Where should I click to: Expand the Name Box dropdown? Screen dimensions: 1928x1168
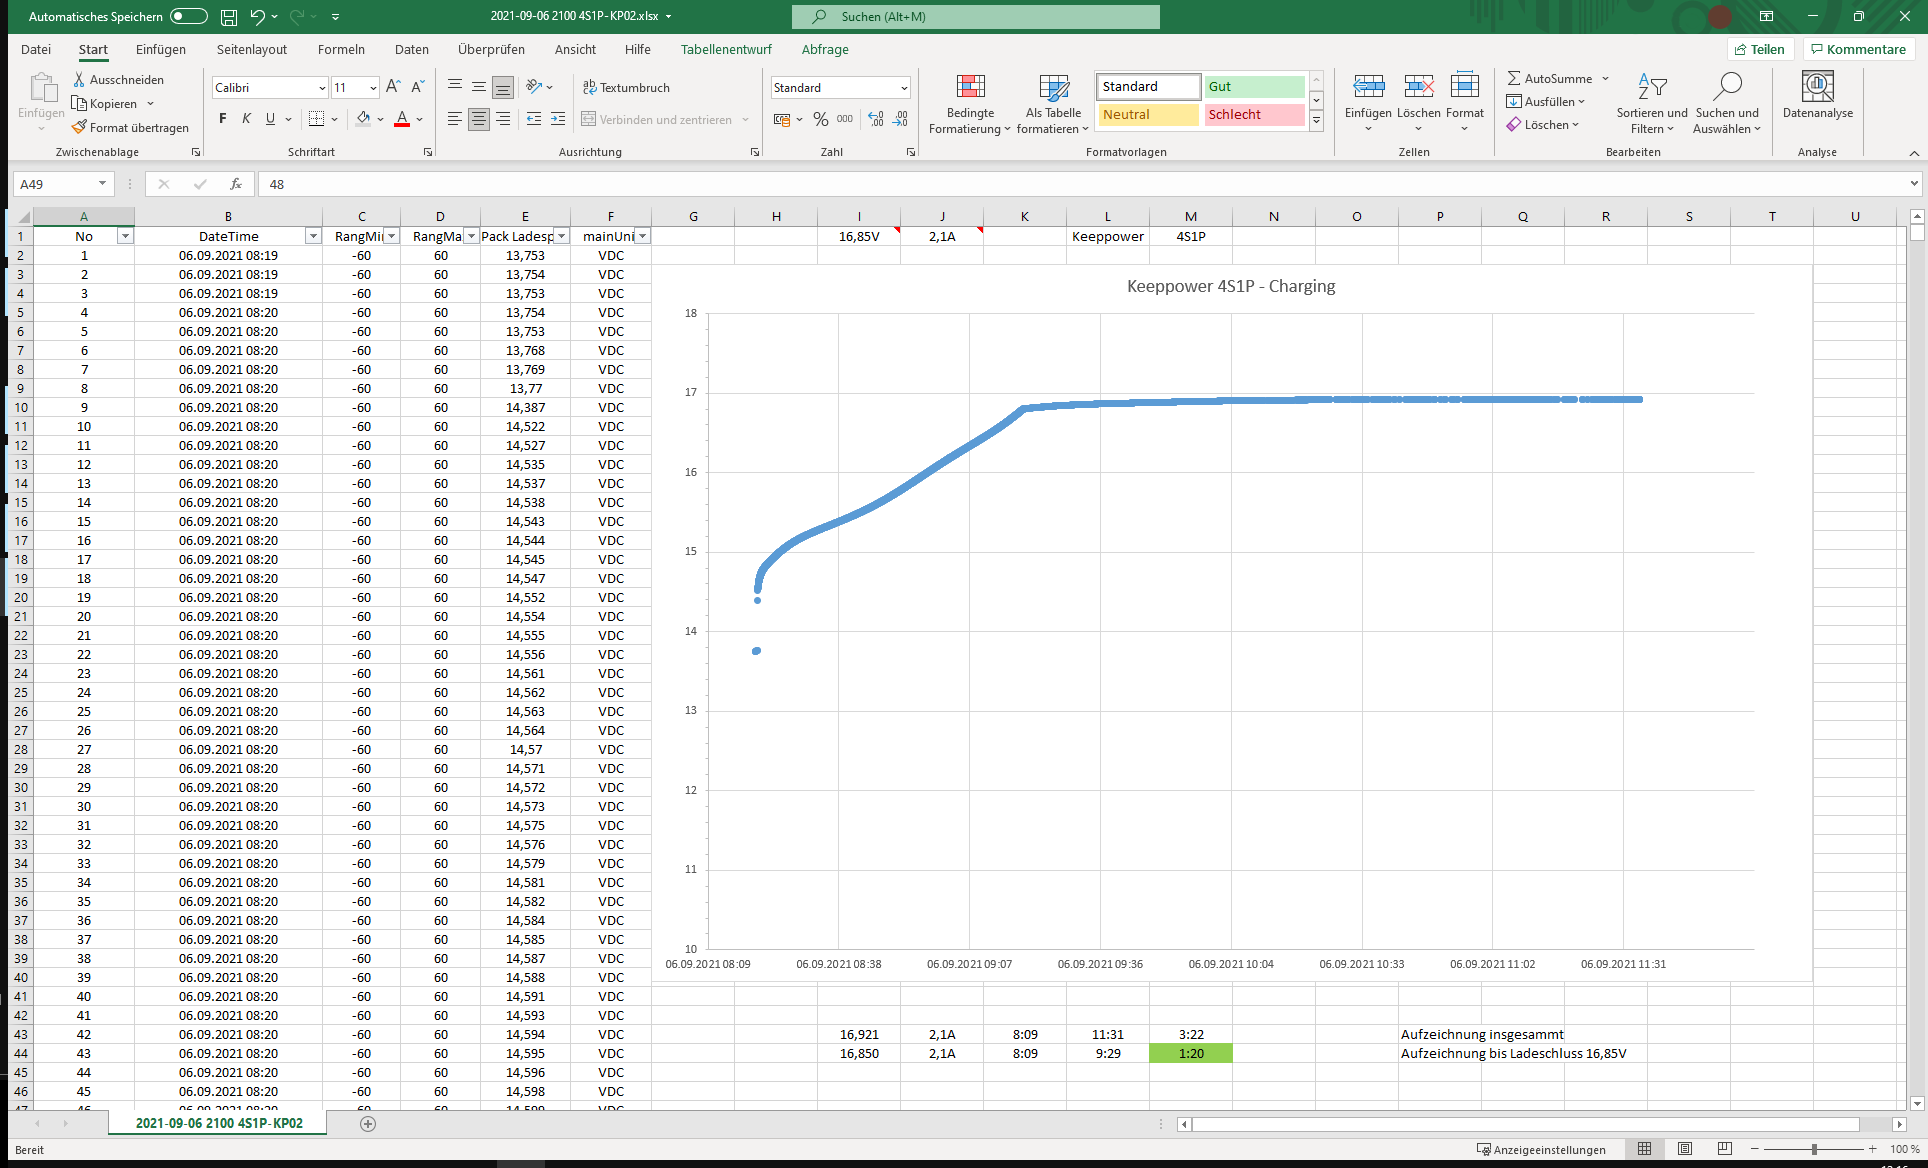(x=102, y=184)
